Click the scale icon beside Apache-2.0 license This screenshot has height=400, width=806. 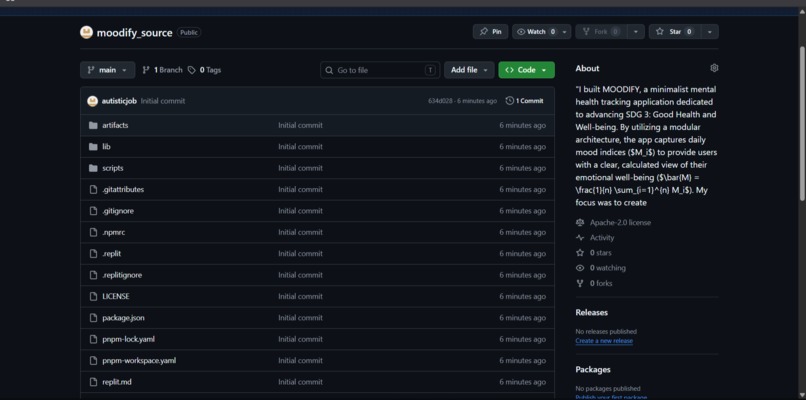(x=580, y=223)
